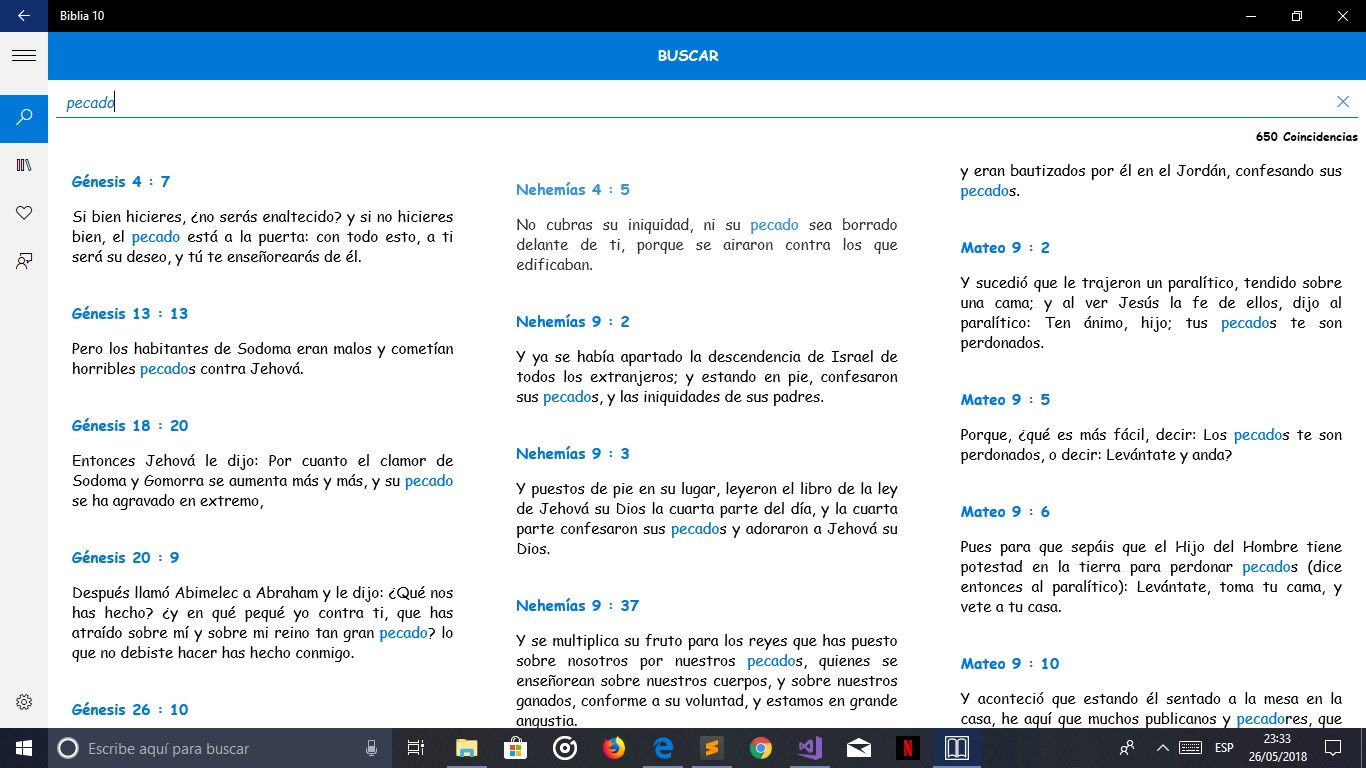Click the taskbar search box Escribe aquí para buscar
Image resolution: width=1366 pixels, height=768 pixels.
tap(220, 748)
